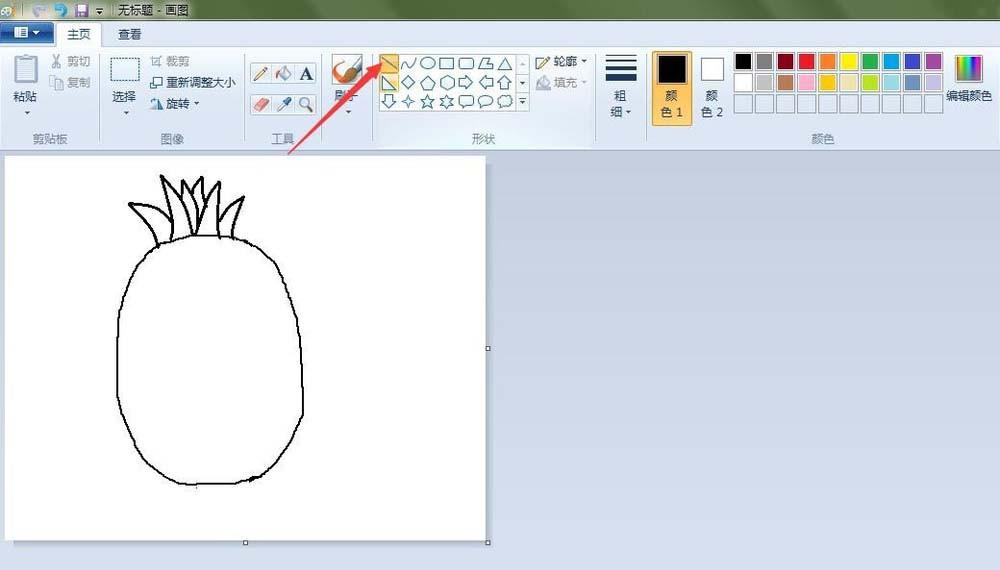Viewport: 1000px width, 570px height.
Task: Open the blue Paint file menu button
Action: 27,33
